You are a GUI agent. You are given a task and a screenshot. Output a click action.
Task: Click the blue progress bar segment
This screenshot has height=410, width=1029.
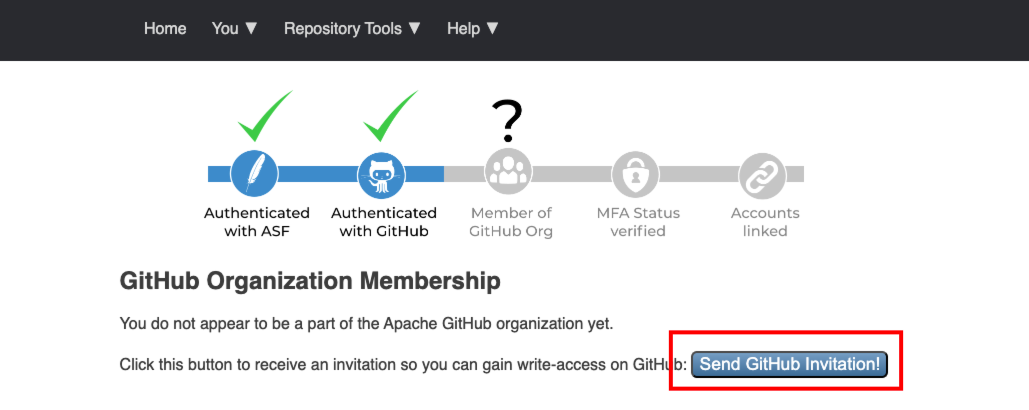(x=318, y=174)
